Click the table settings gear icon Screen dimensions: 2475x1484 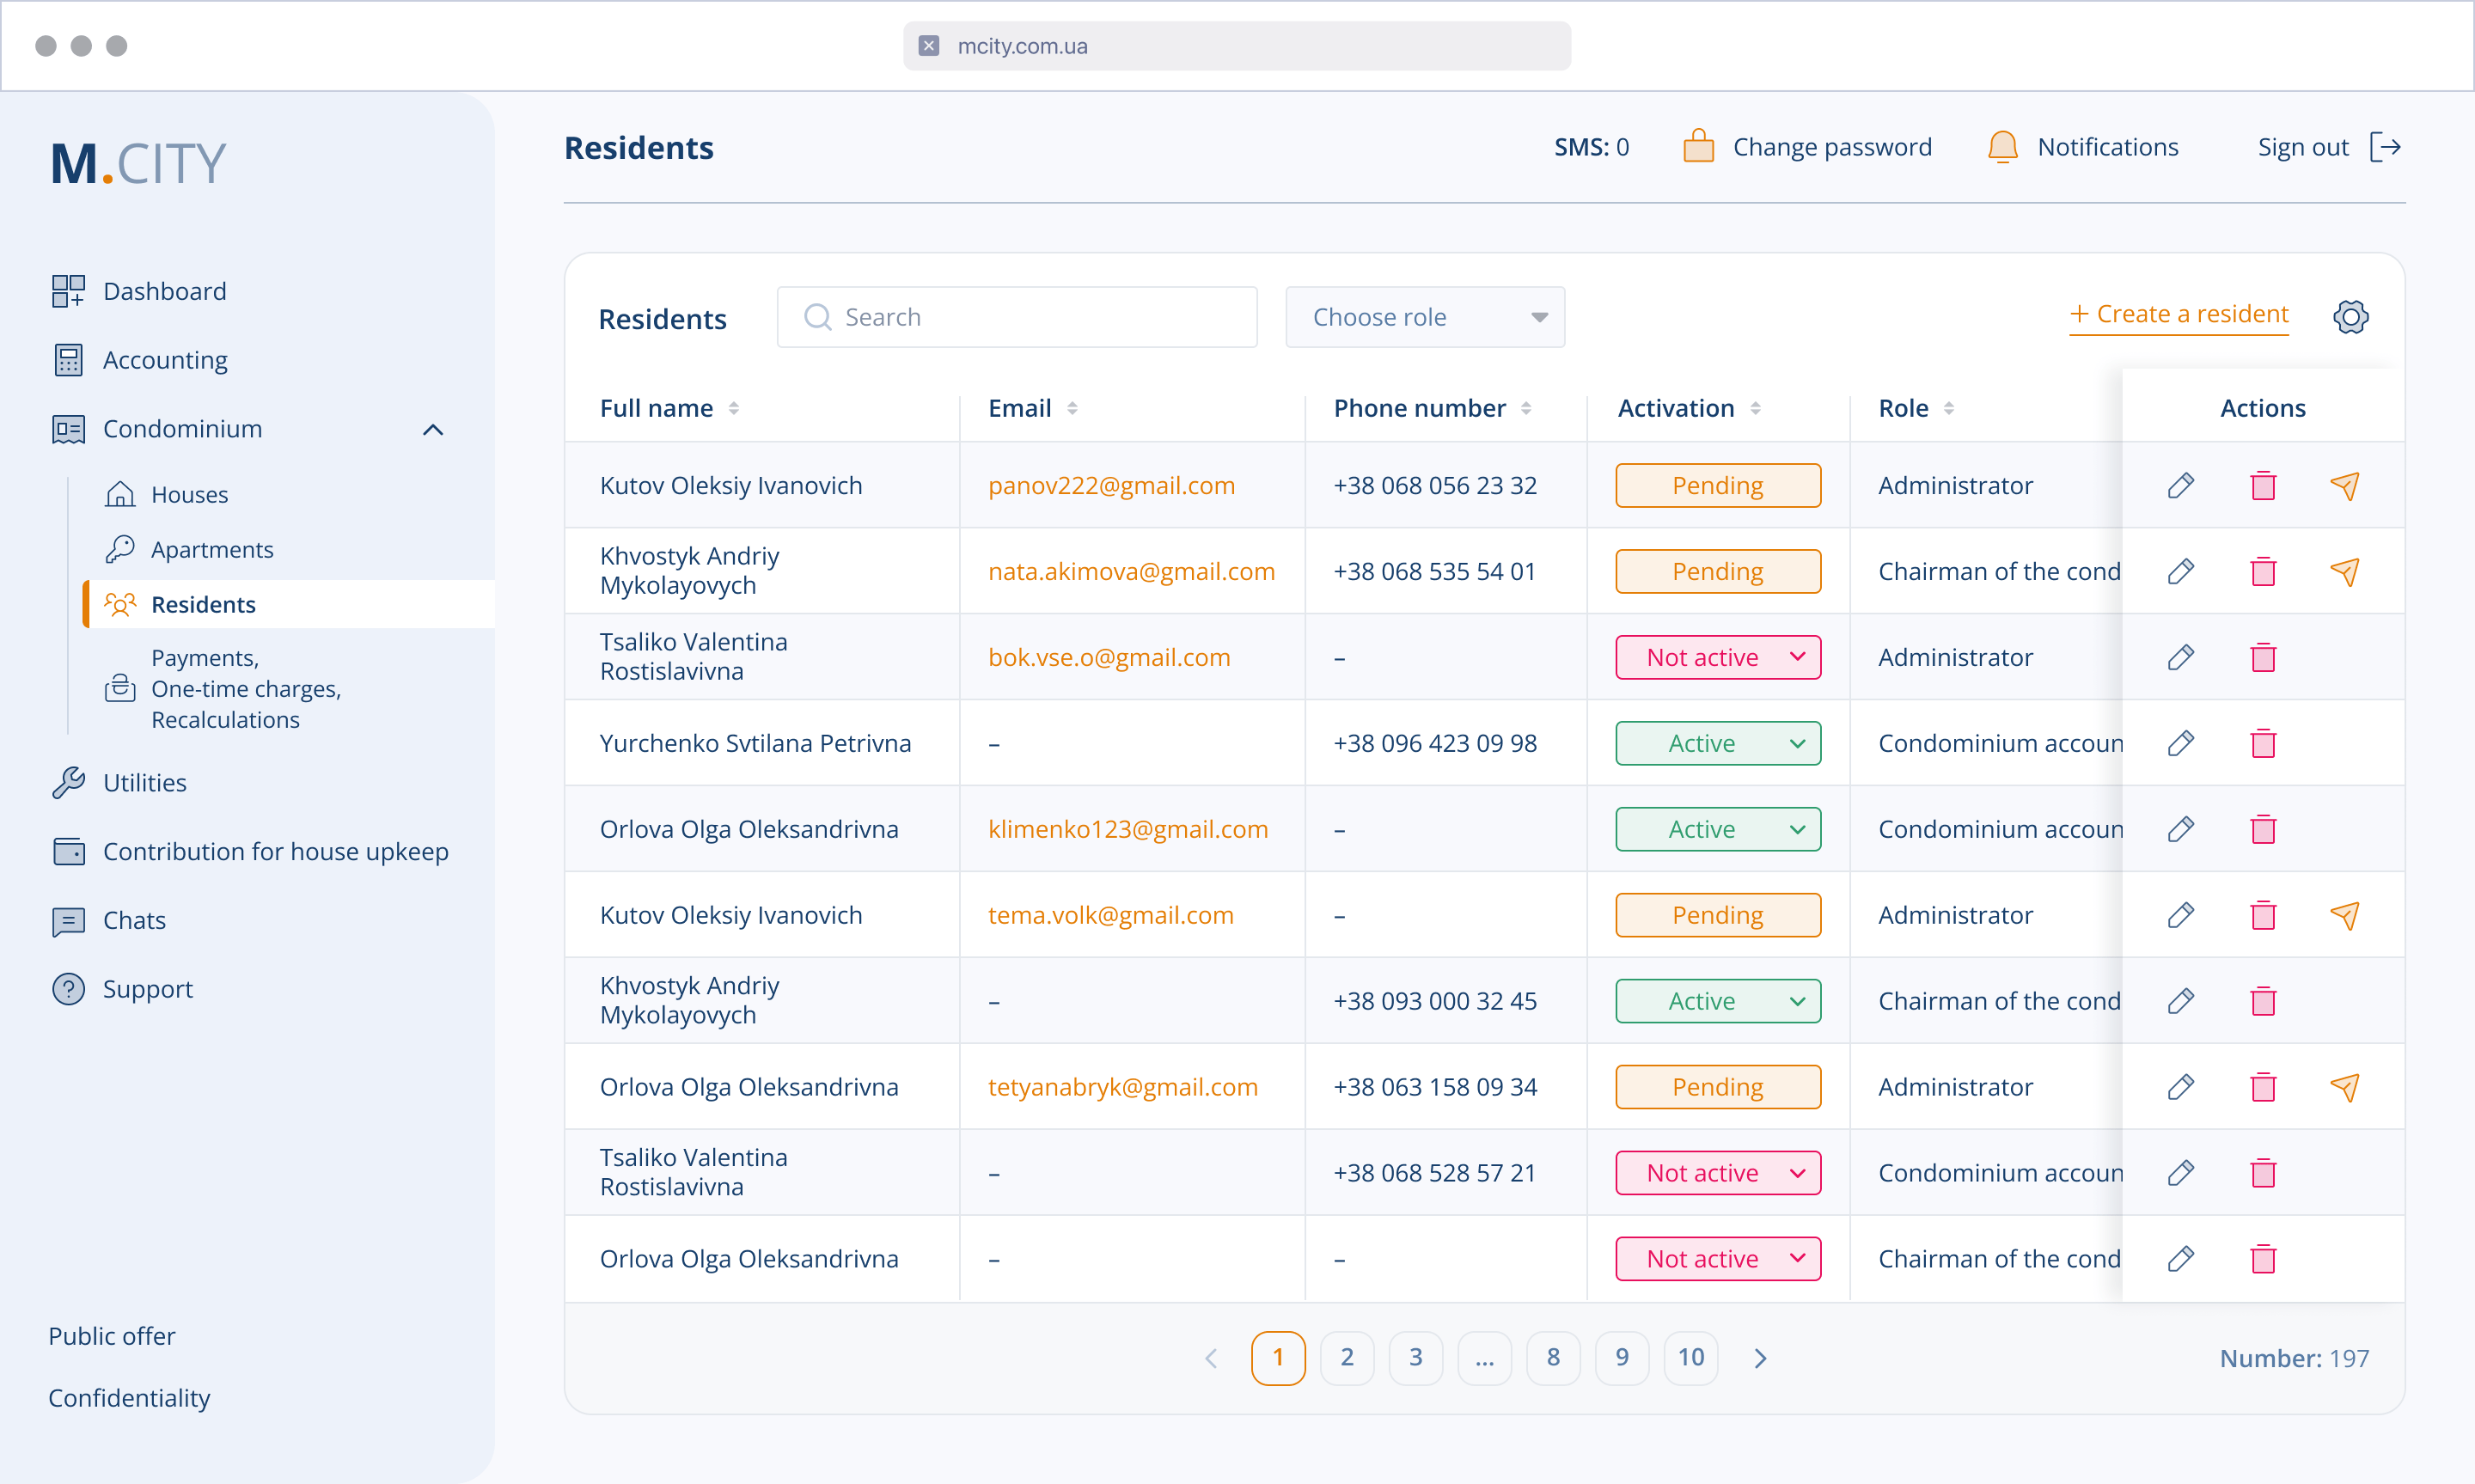(2350, 317)
